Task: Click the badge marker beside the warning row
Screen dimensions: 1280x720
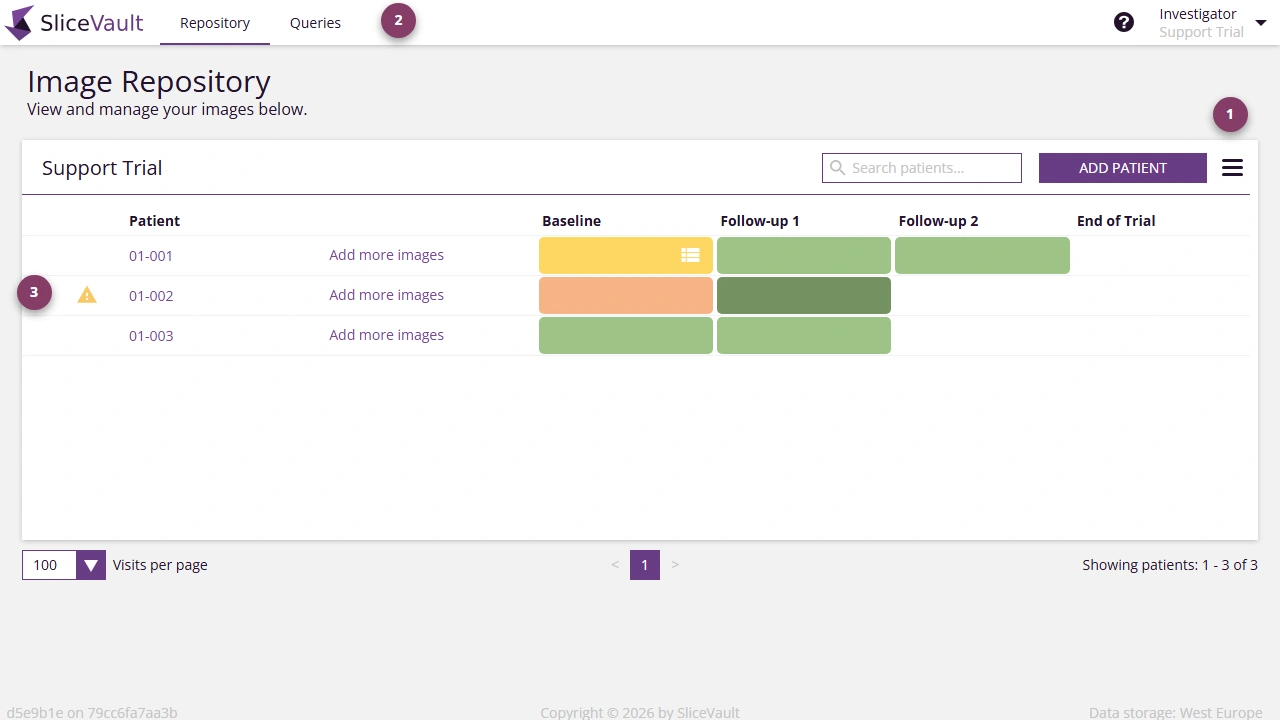Action: (34, 292)
